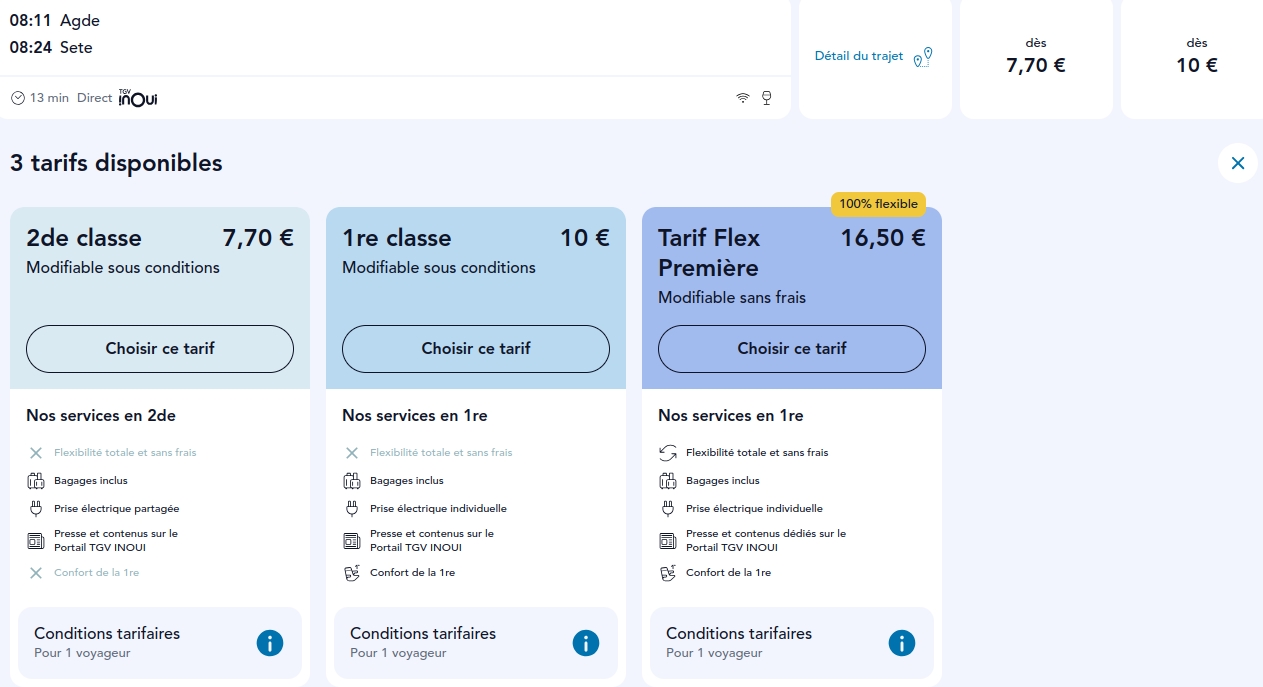Open Détail du trajet
1263x687 pixels.
[858, 56]
